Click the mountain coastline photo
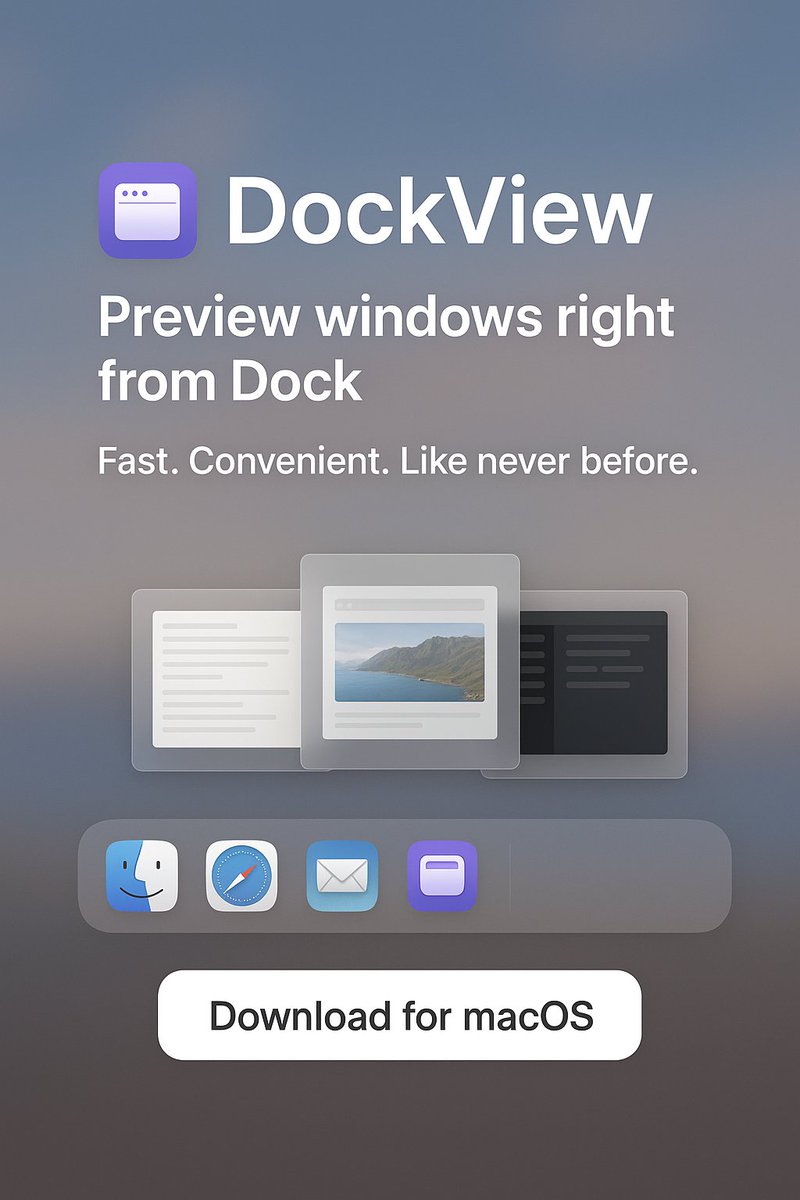This screenshot has height=1200, width=800. click(x=410, y=660)
